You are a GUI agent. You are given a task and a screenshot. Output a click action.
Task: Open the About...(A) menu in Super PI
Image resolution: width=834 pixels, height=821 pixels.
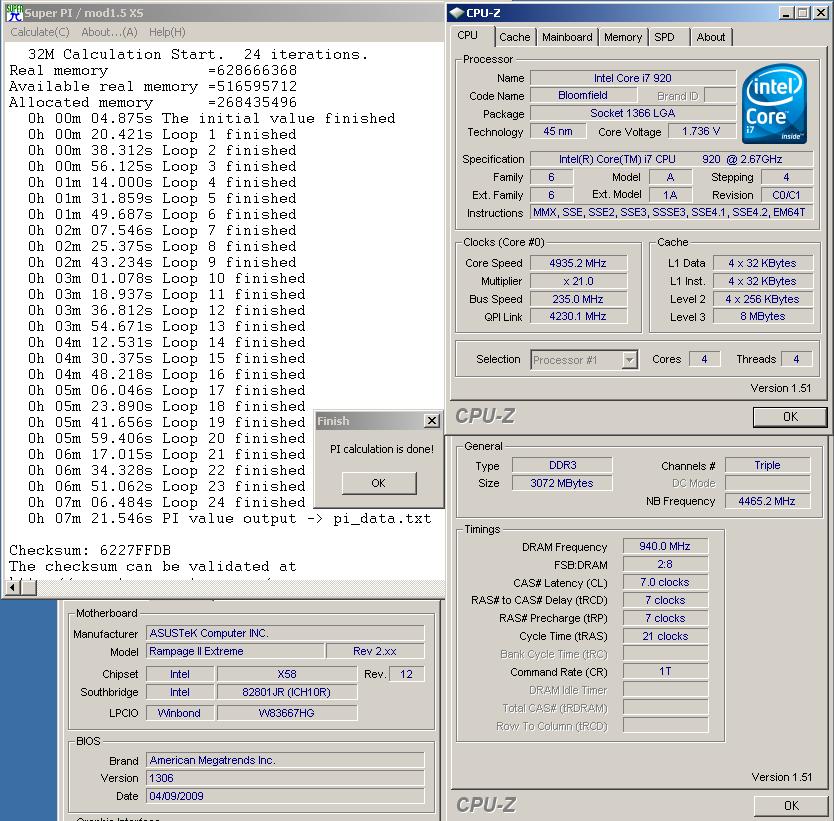click(x=109, y=32)
